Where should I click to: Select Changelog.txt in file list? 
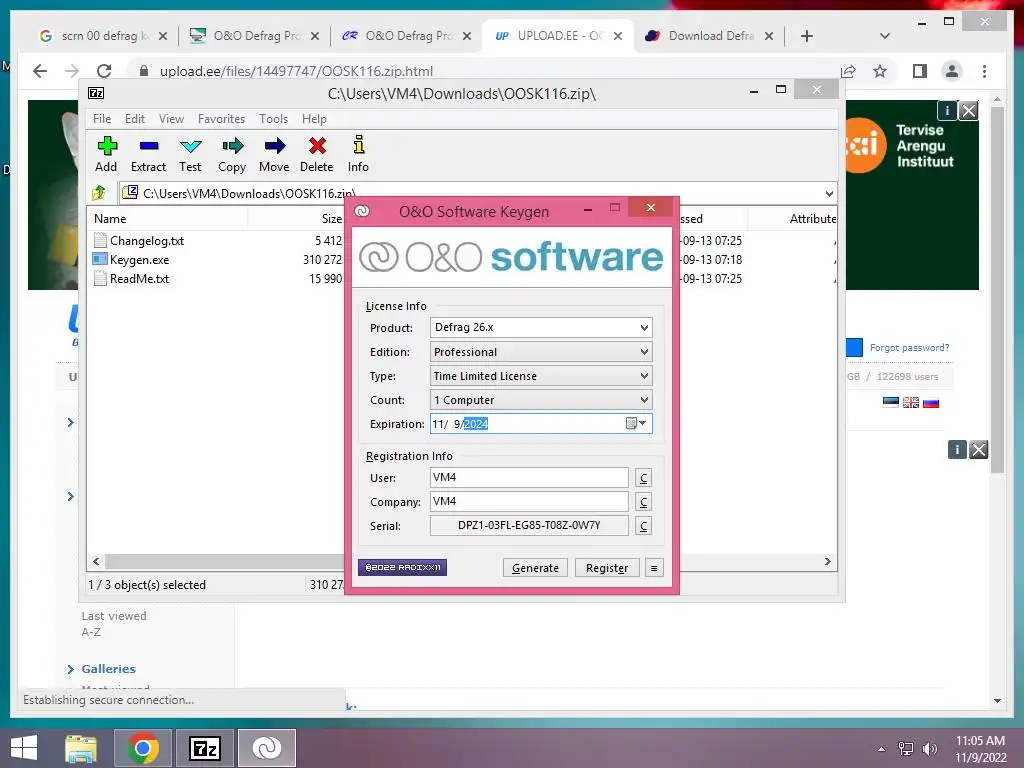[147, 241]
